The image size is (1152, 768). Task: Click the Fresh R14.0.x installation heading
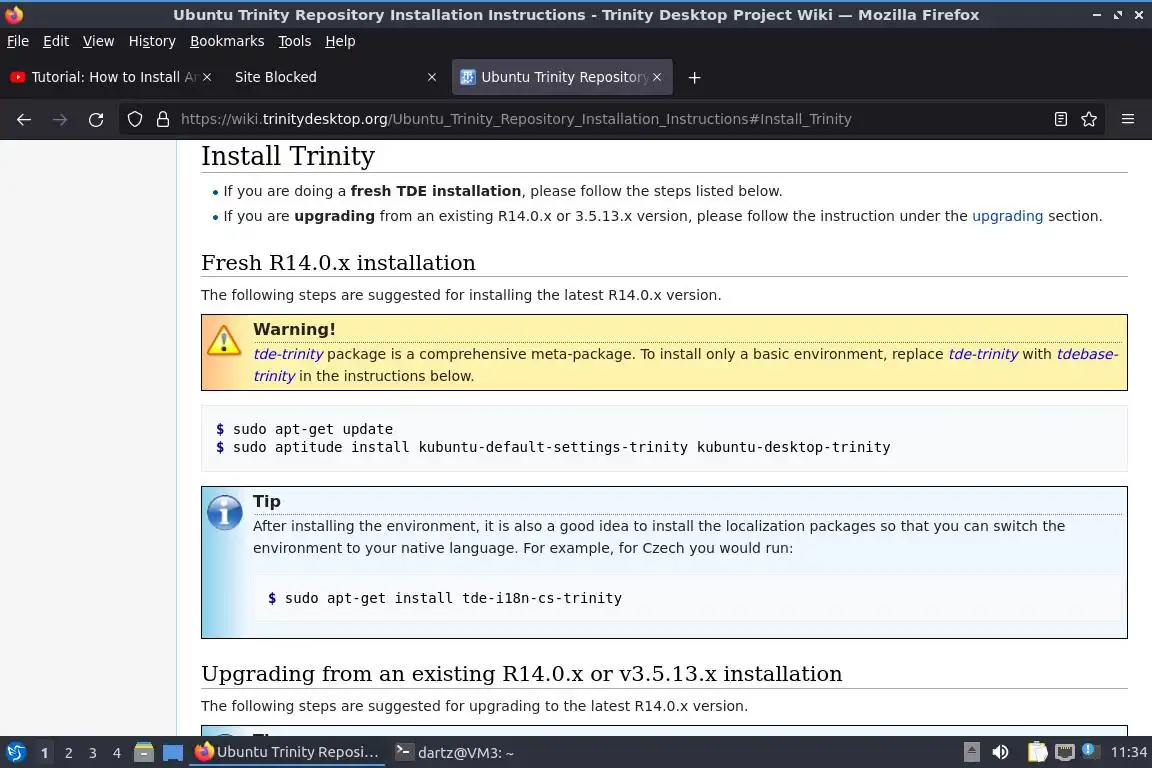click(x=338, y=262)
